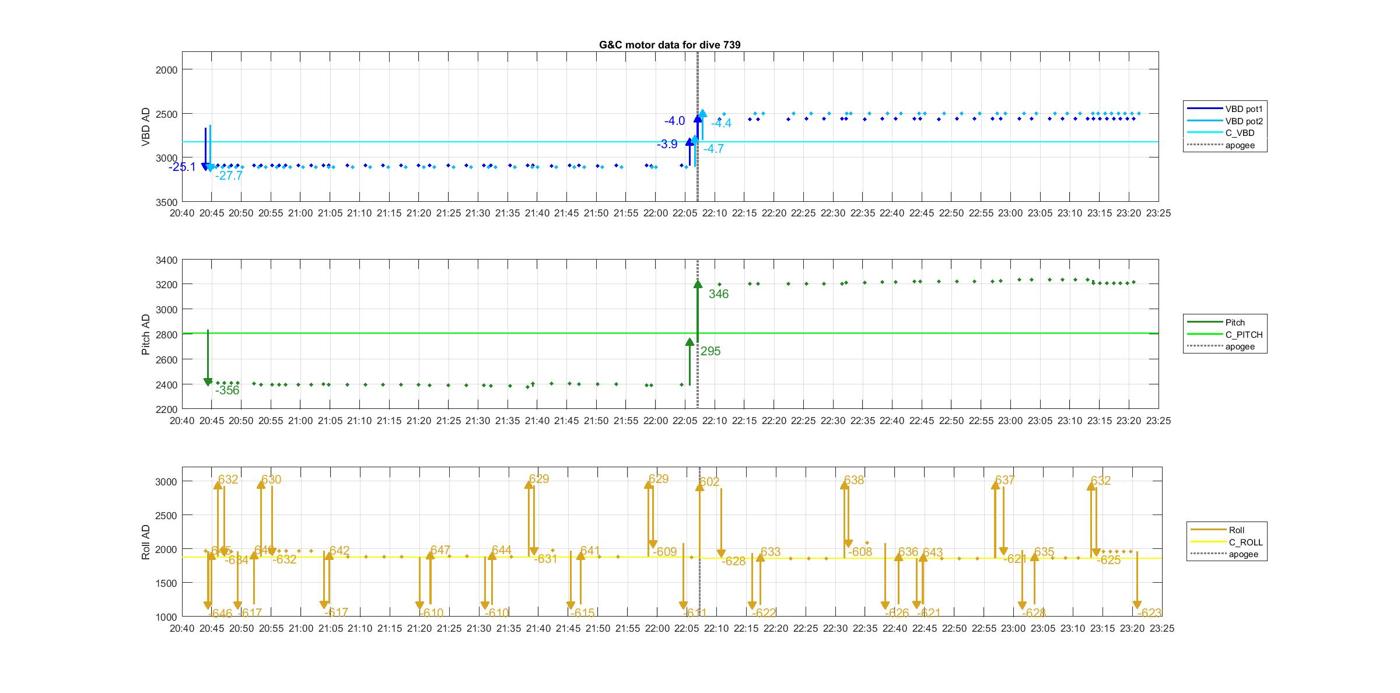The width and height of the screenshot is (1400, 693).
Task: Click the '638' roll annotation
Action: pos(854,481)
